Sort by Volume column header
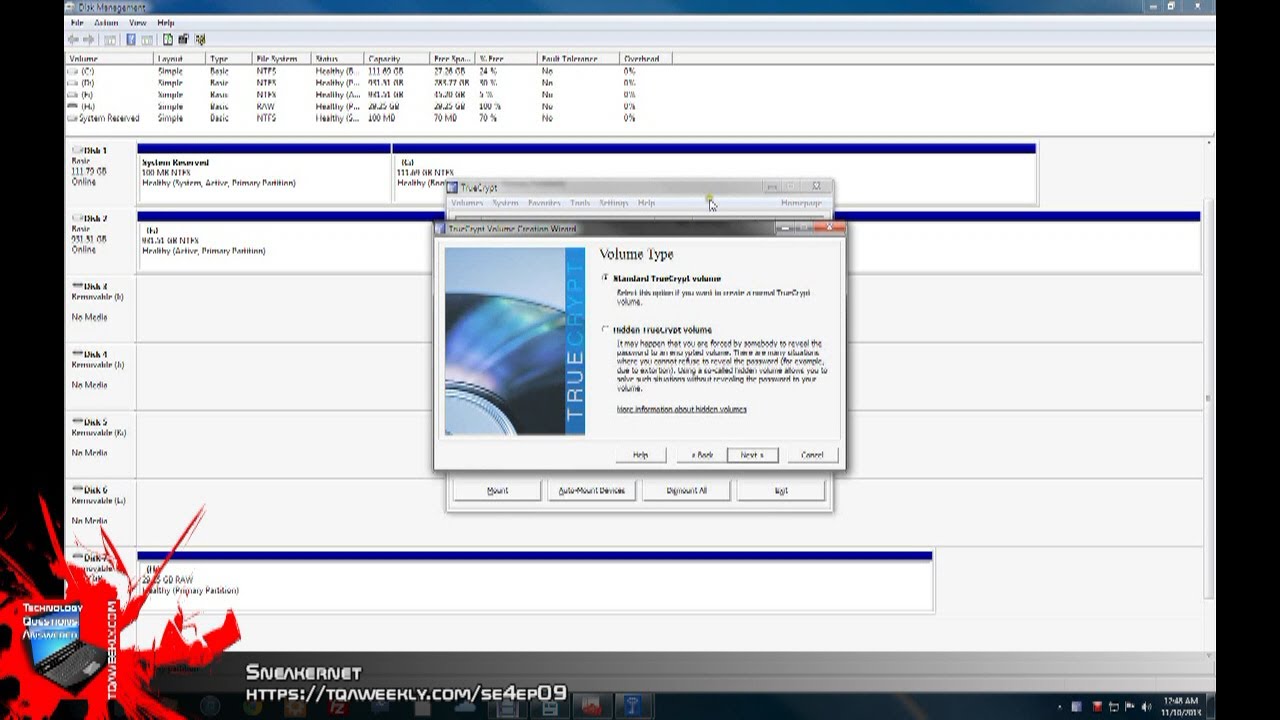This screenshot has height=720, width=1280. click(x=109, y=59)
